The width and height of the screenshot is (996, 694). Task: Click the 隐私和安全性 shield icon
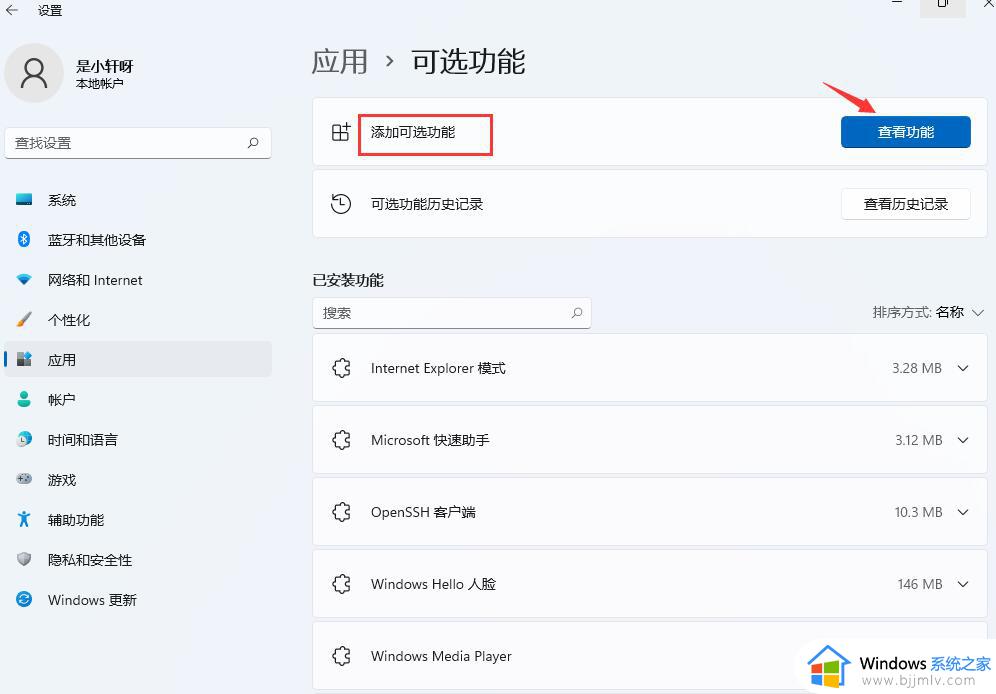pos(24,559)
